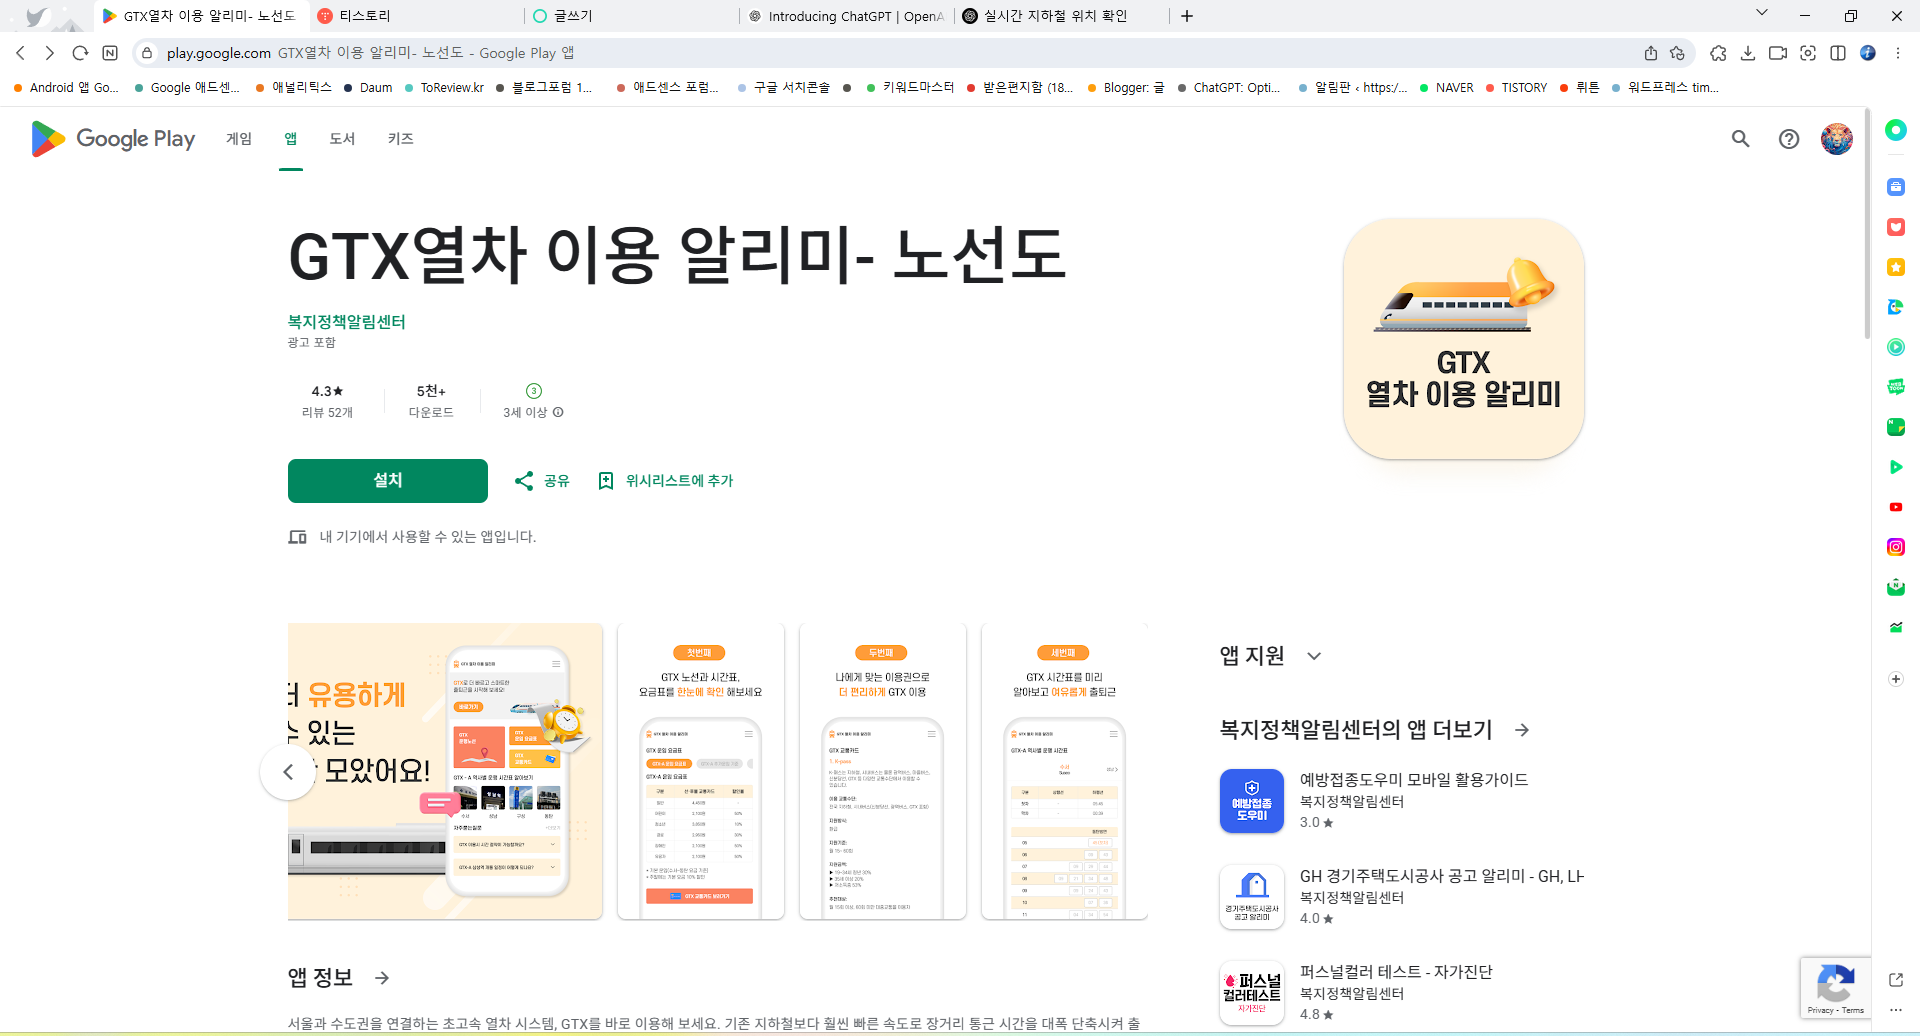This screenshot has width=1920, height=1036.
Task: Select the 앱 tab
Action: 291,139
